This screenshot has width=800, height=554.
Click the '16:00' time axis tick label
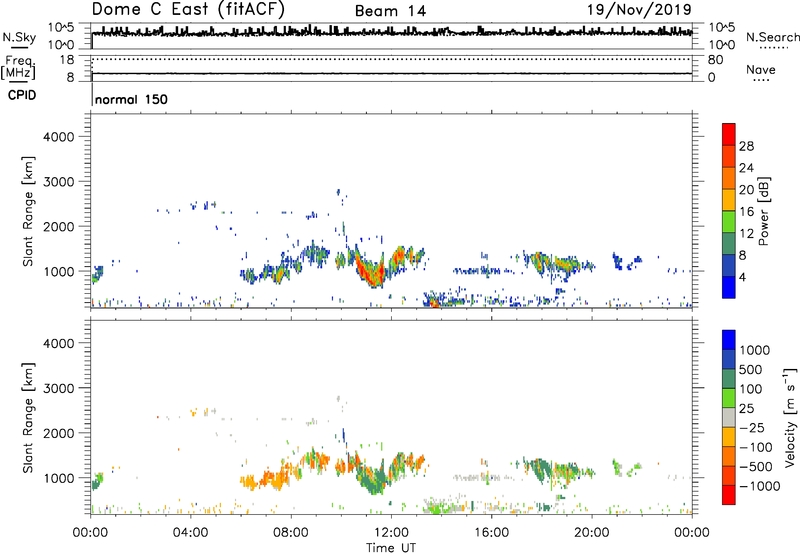(x=491, y=533)
